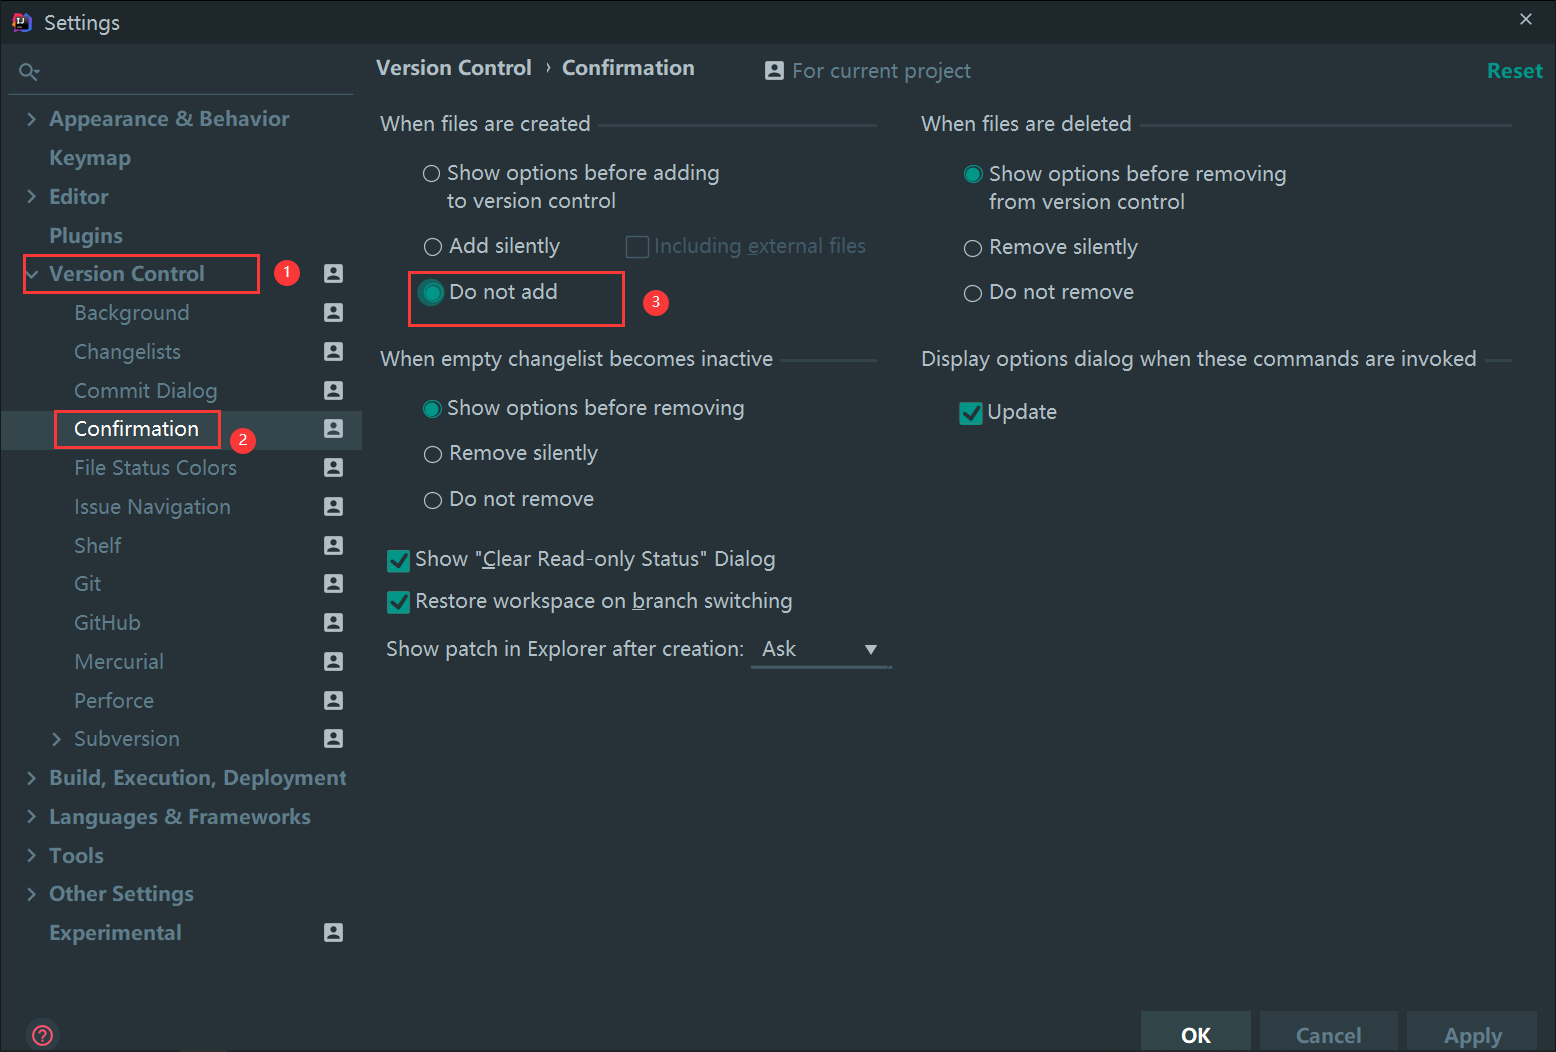Viewport: 1556px width, 1052px height.
Task: Expand the Subversion tree node
Action: (x=56, y=739)
